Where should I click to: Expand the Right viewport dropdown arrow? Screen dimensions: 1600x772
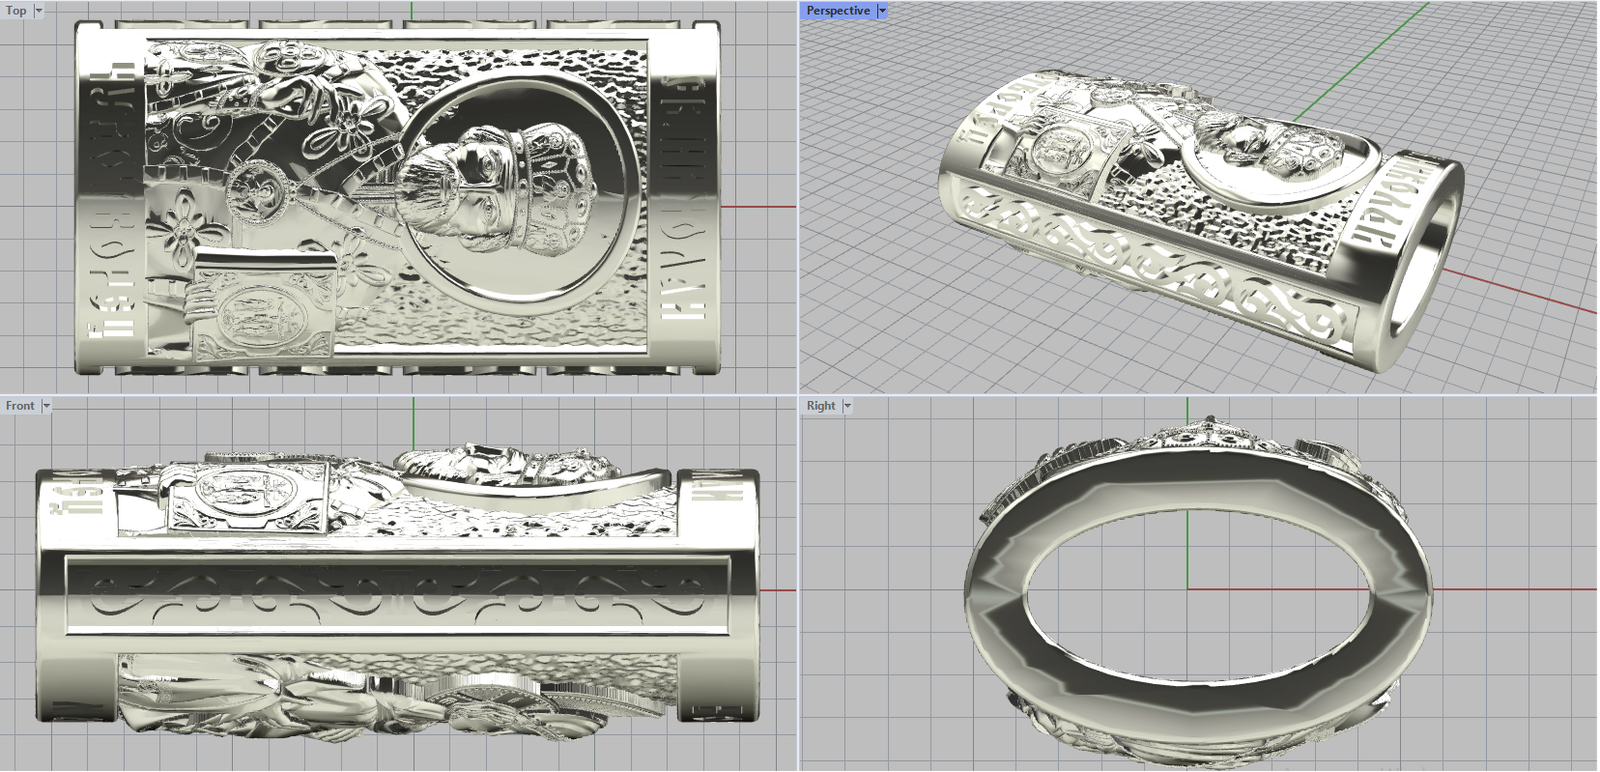(848, 406)
